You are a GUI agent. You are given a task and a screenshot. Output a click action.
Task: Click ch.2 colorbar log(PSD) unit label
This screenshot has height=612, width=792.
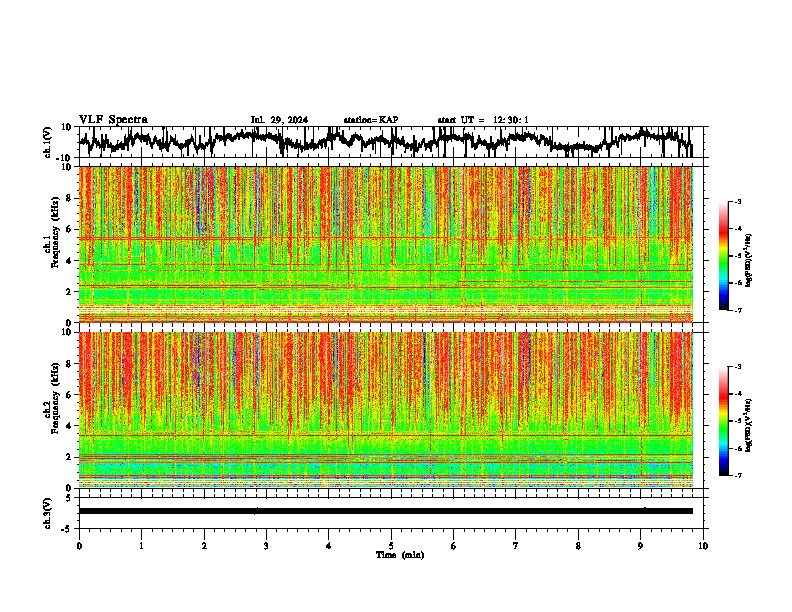tap(749, 425)
